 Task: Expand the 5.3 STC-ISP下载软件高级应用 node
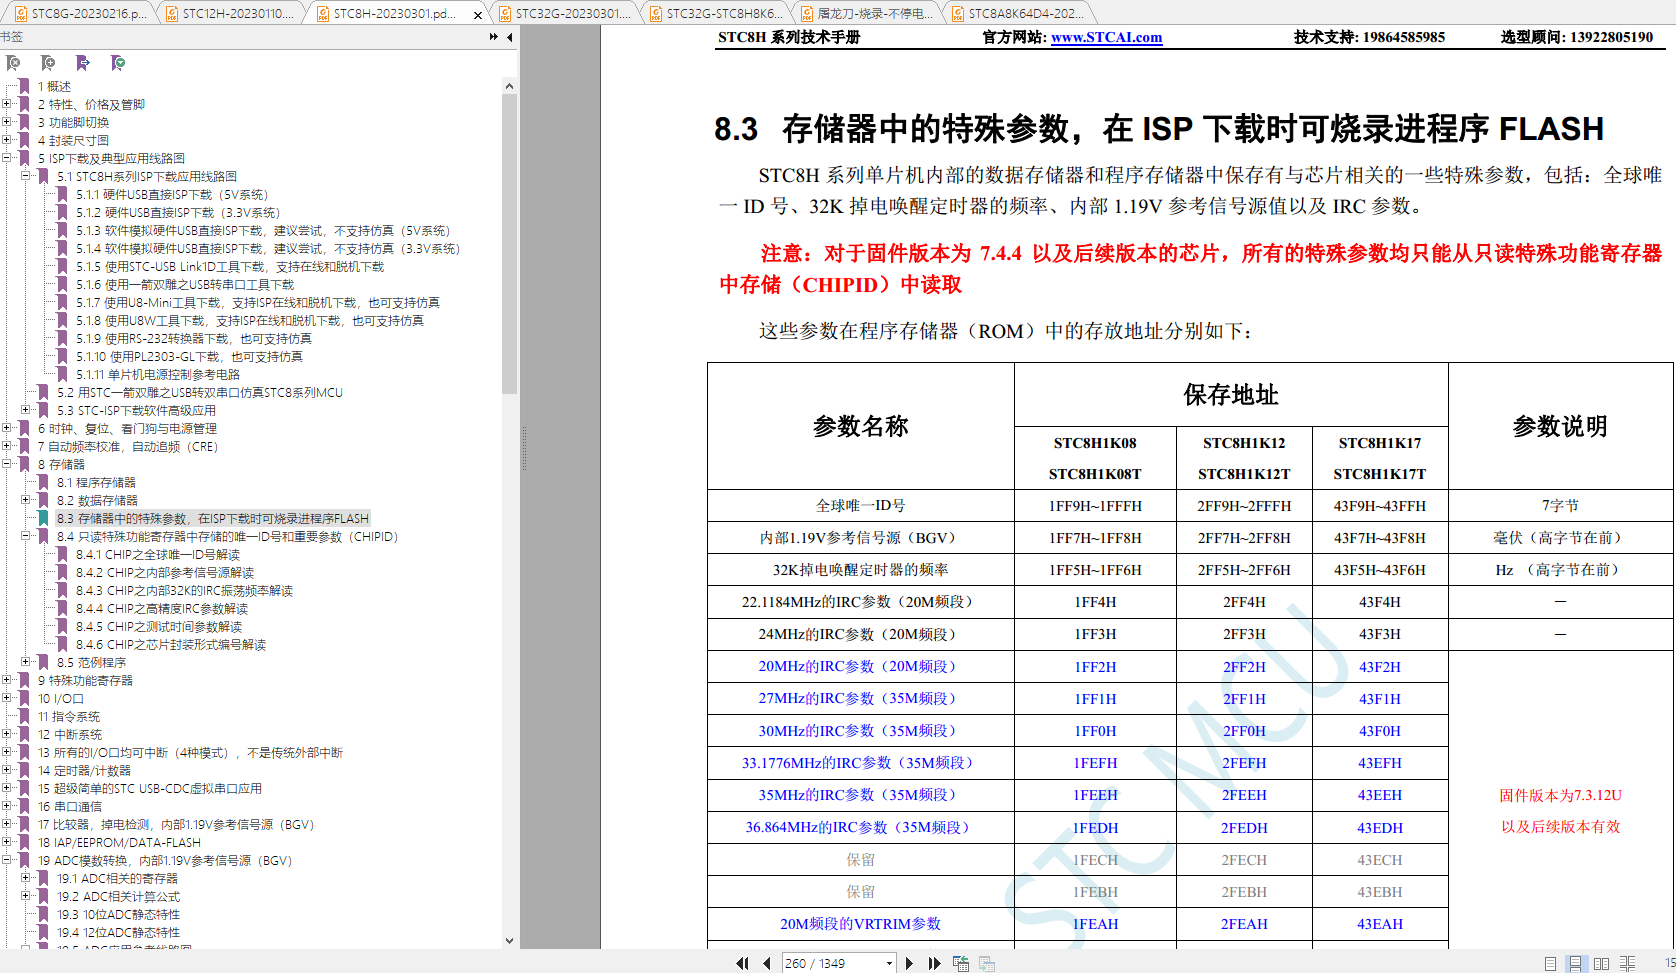(26, 410)
